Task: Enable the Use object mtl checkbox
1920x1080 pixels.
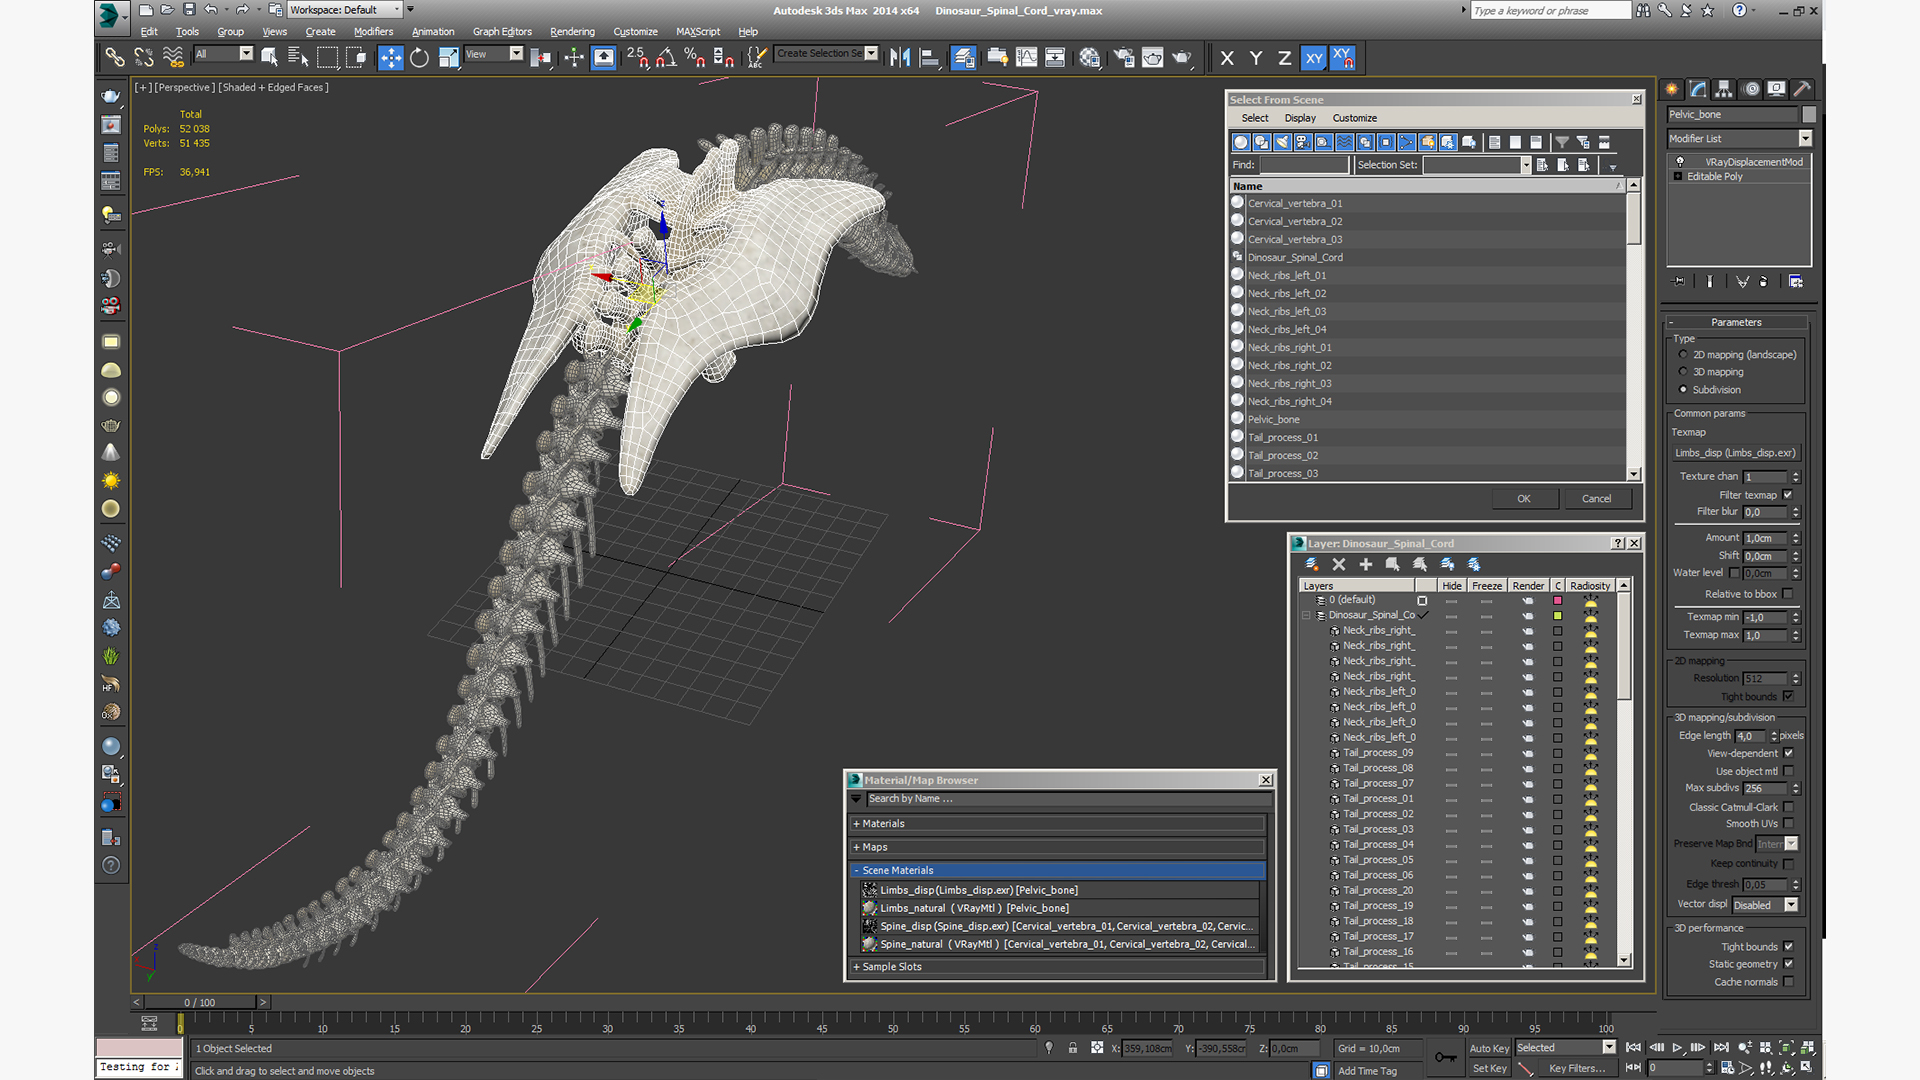Action: click(x=1788, y=771)
